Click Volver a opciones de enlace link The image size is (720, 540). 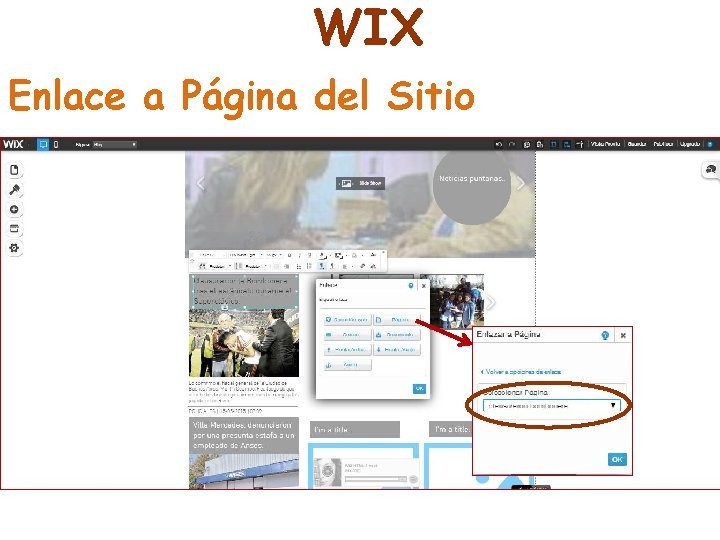click(x=521, y=371)
